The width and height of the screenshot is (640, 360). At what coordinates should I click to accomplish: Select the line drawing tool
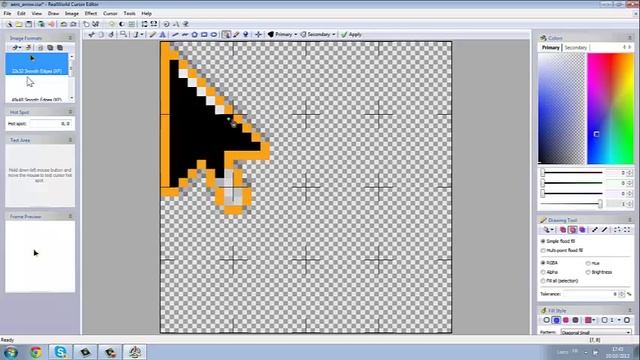(175, 35)
